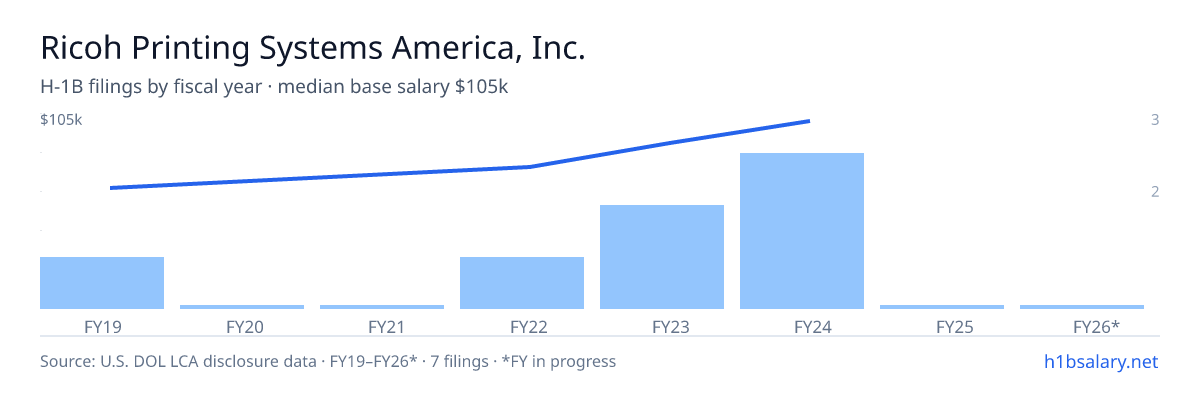Select the FY23 filings bar
1200x400 pixels.
[662, 257]
